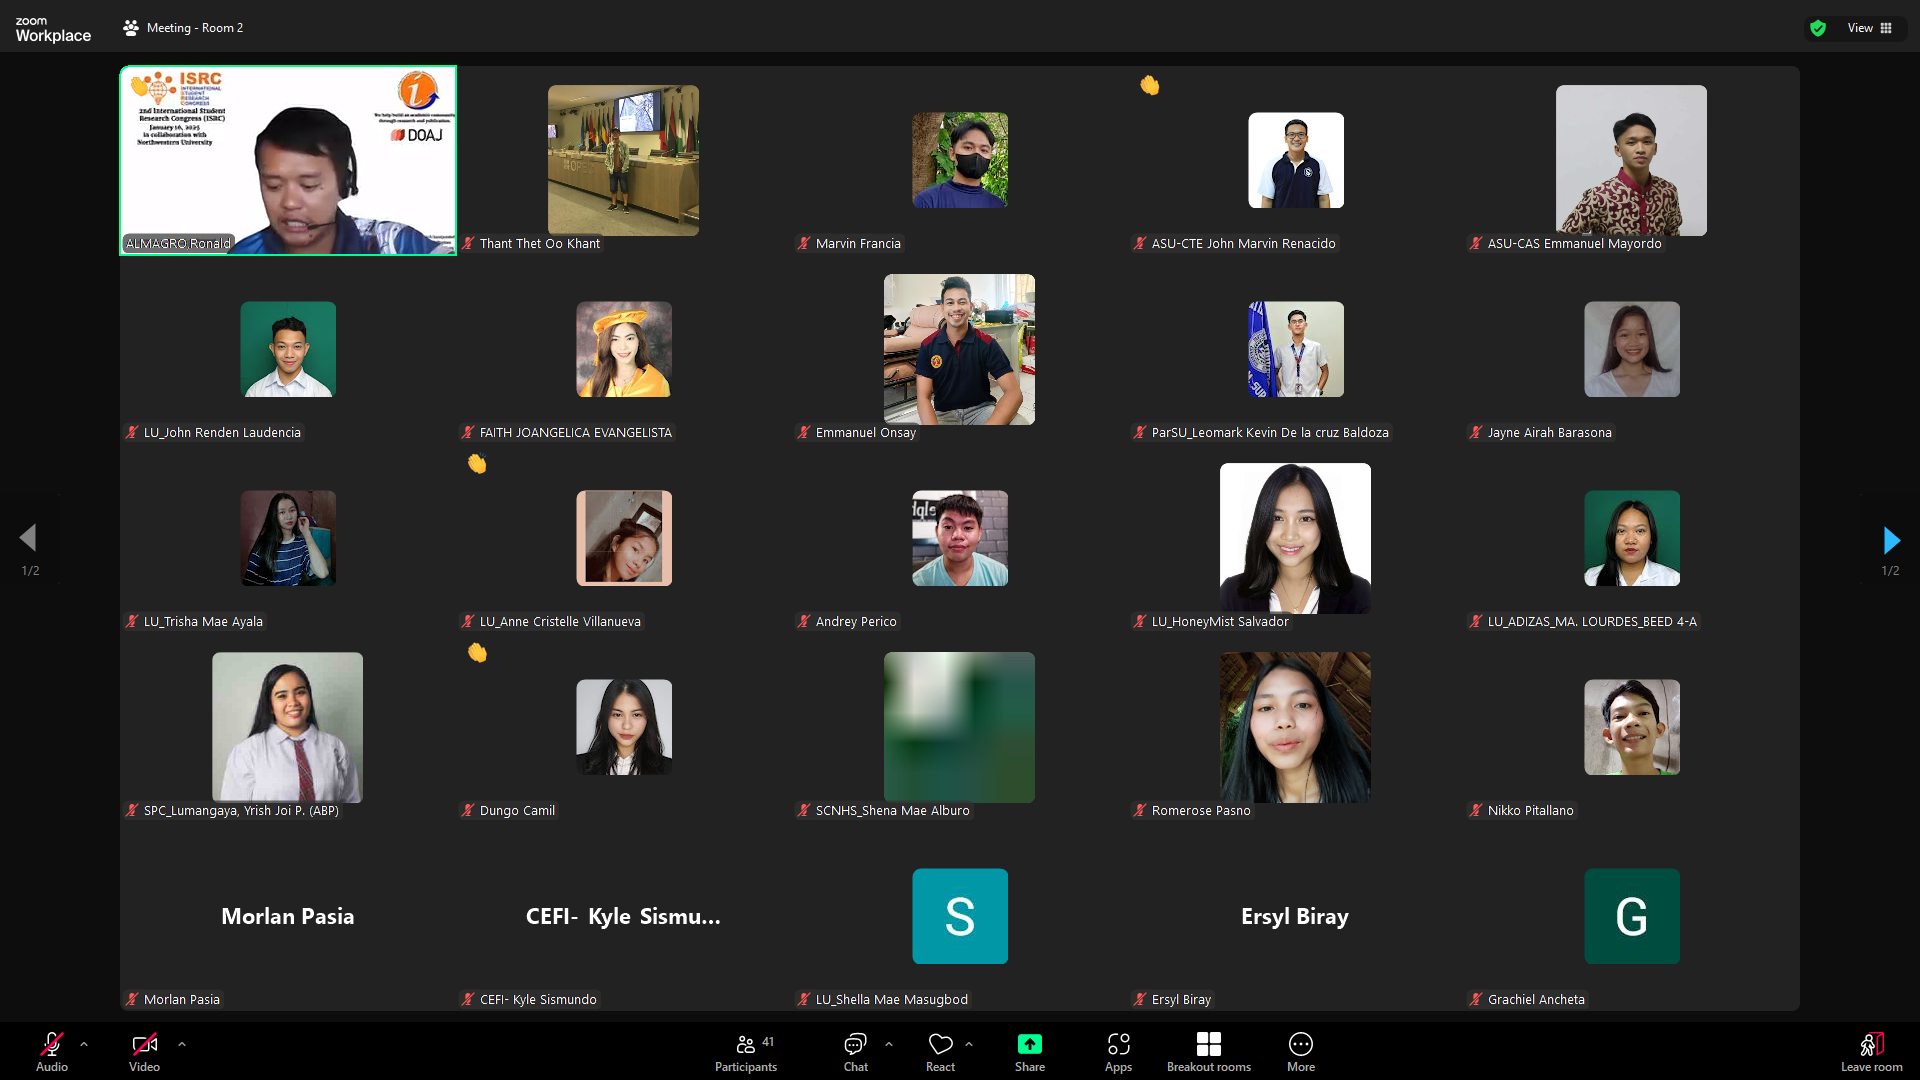Go to next gallery page arrow
1920x1080 pixels.
coord(1890,541)
